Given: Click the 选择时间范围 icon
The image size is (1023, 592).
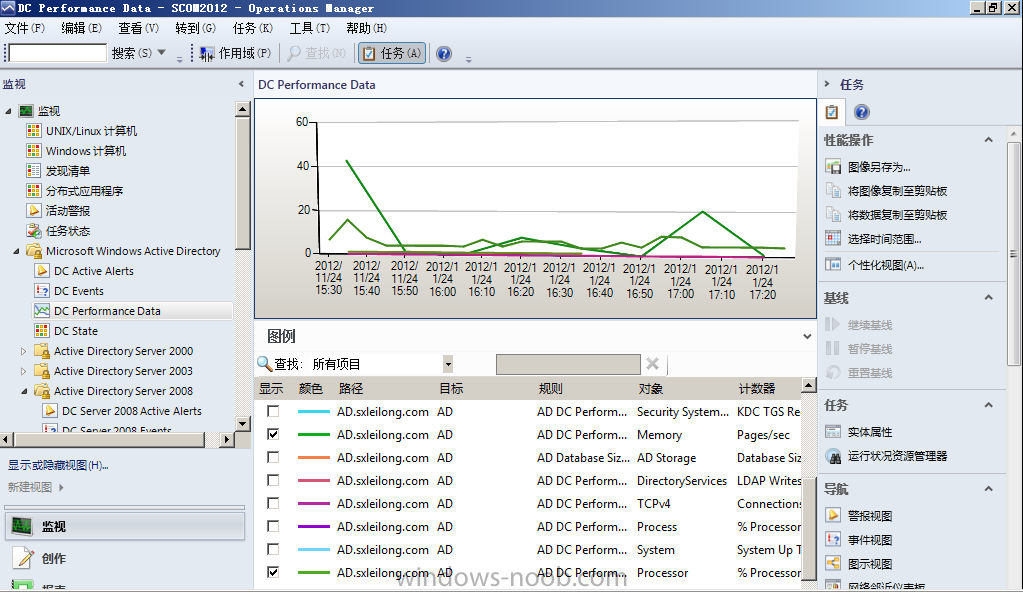Looking at the screenshot, I should click(x=833, y=239).
